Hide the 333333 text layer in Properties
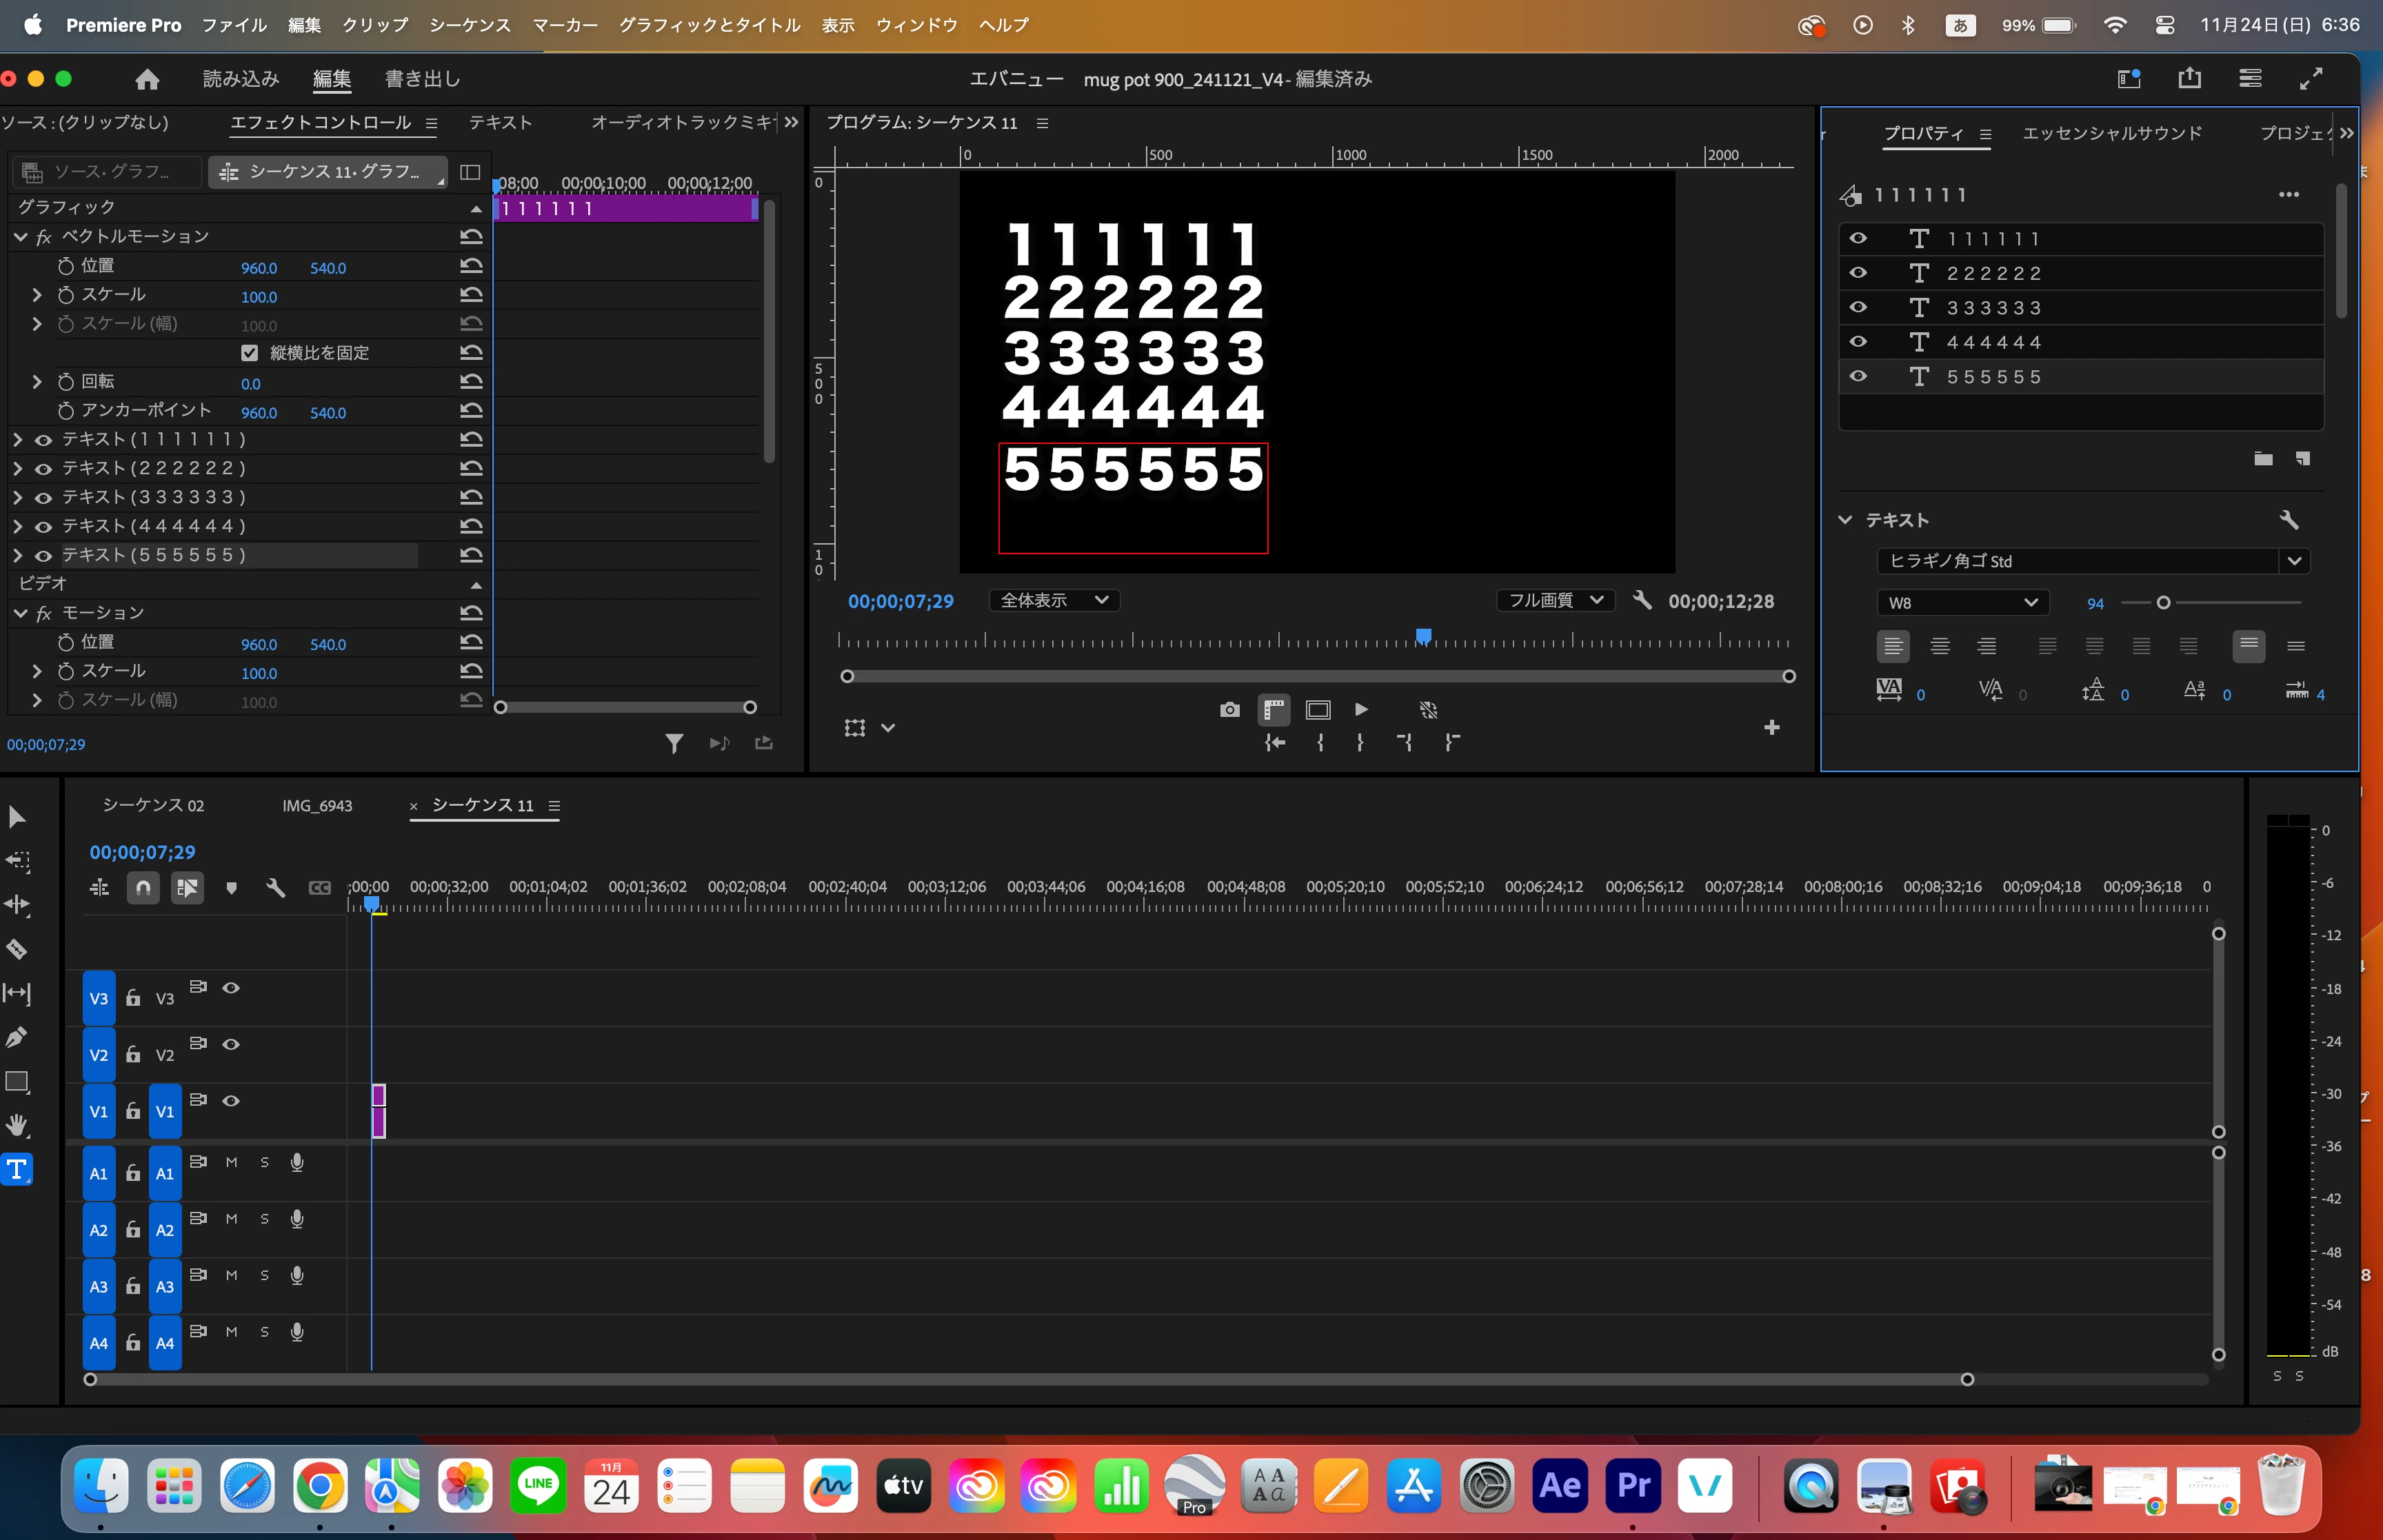The height and width of the screenshot is (1540, 2383). point(1858,307)
